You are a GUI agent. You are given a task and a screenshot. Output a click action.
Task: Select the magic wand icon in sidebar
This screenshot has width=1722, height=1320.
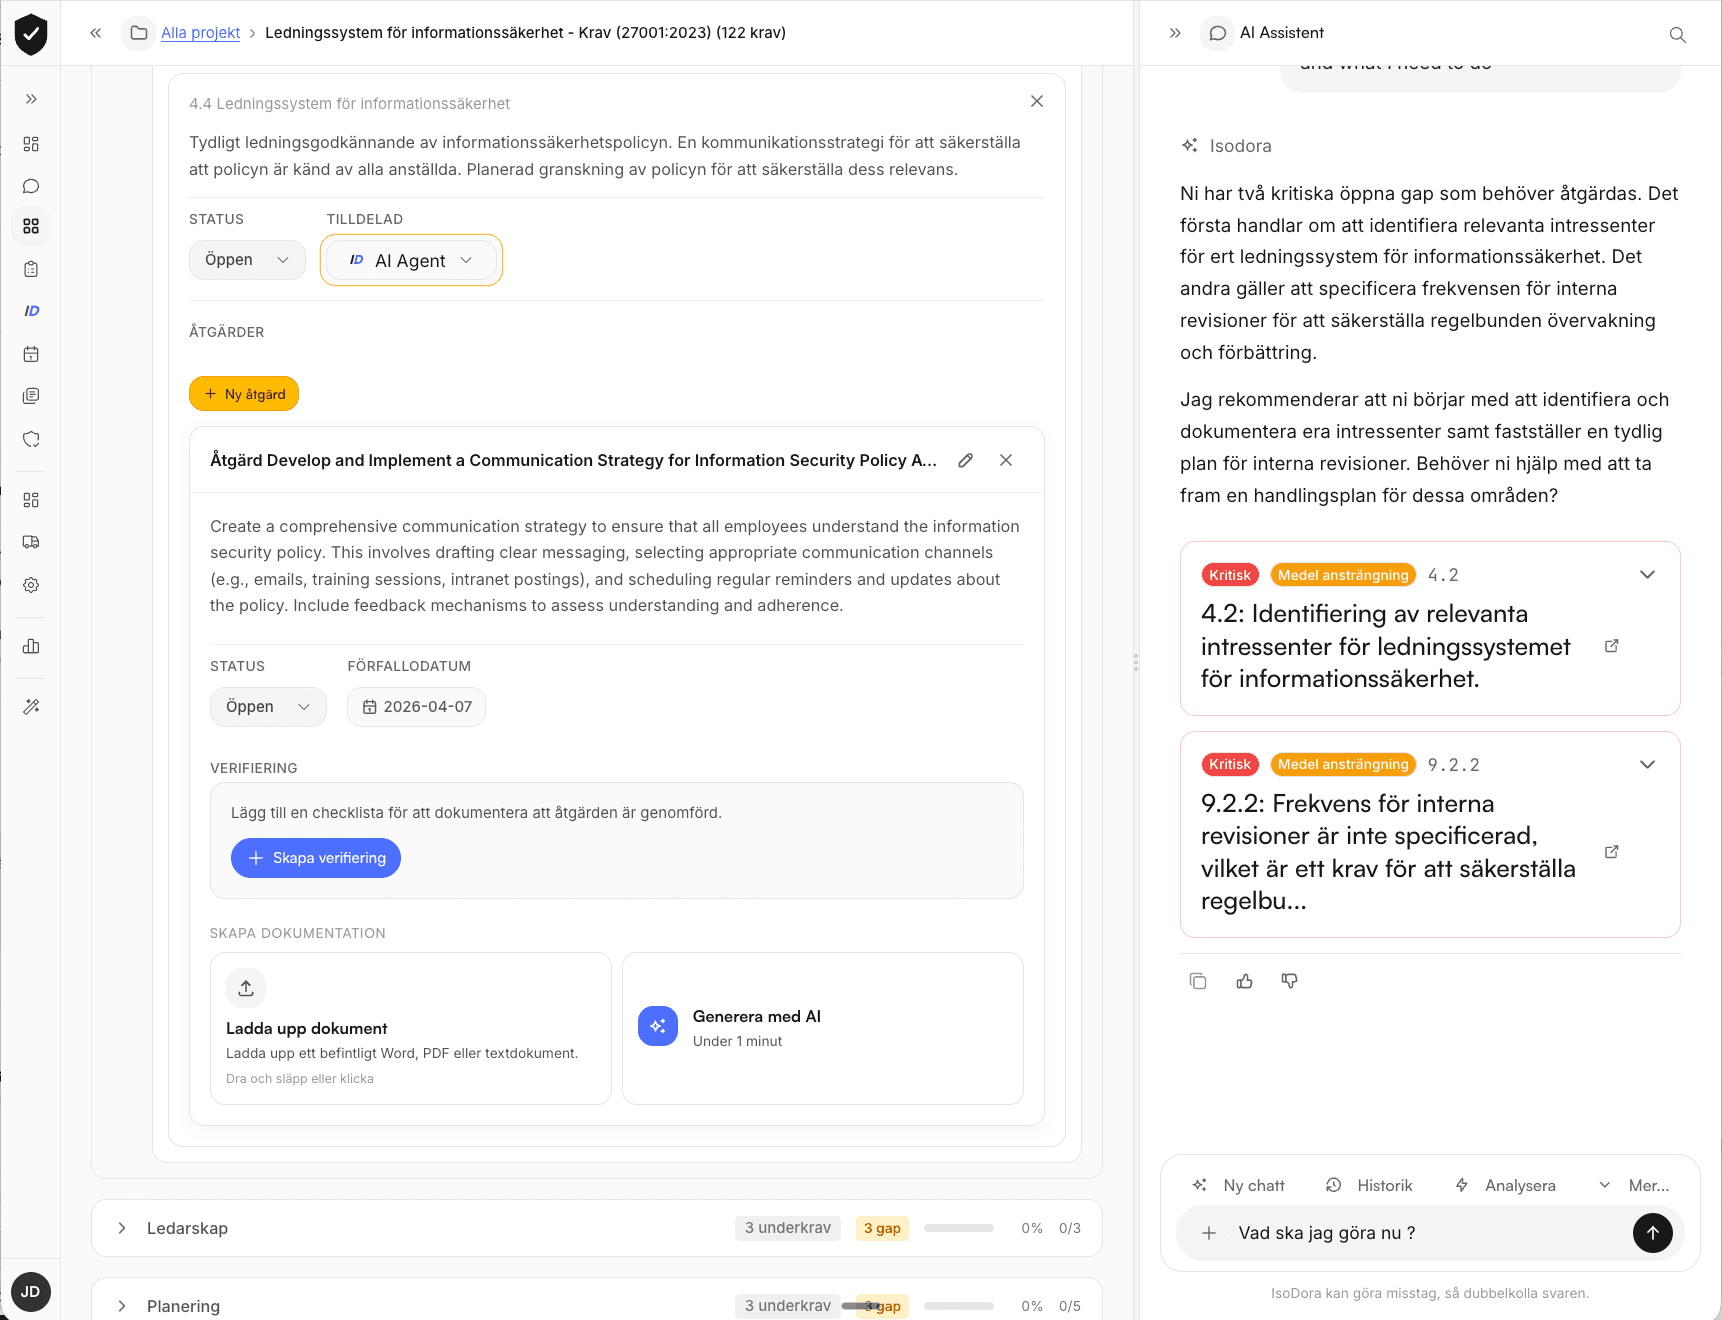point(31,706)
